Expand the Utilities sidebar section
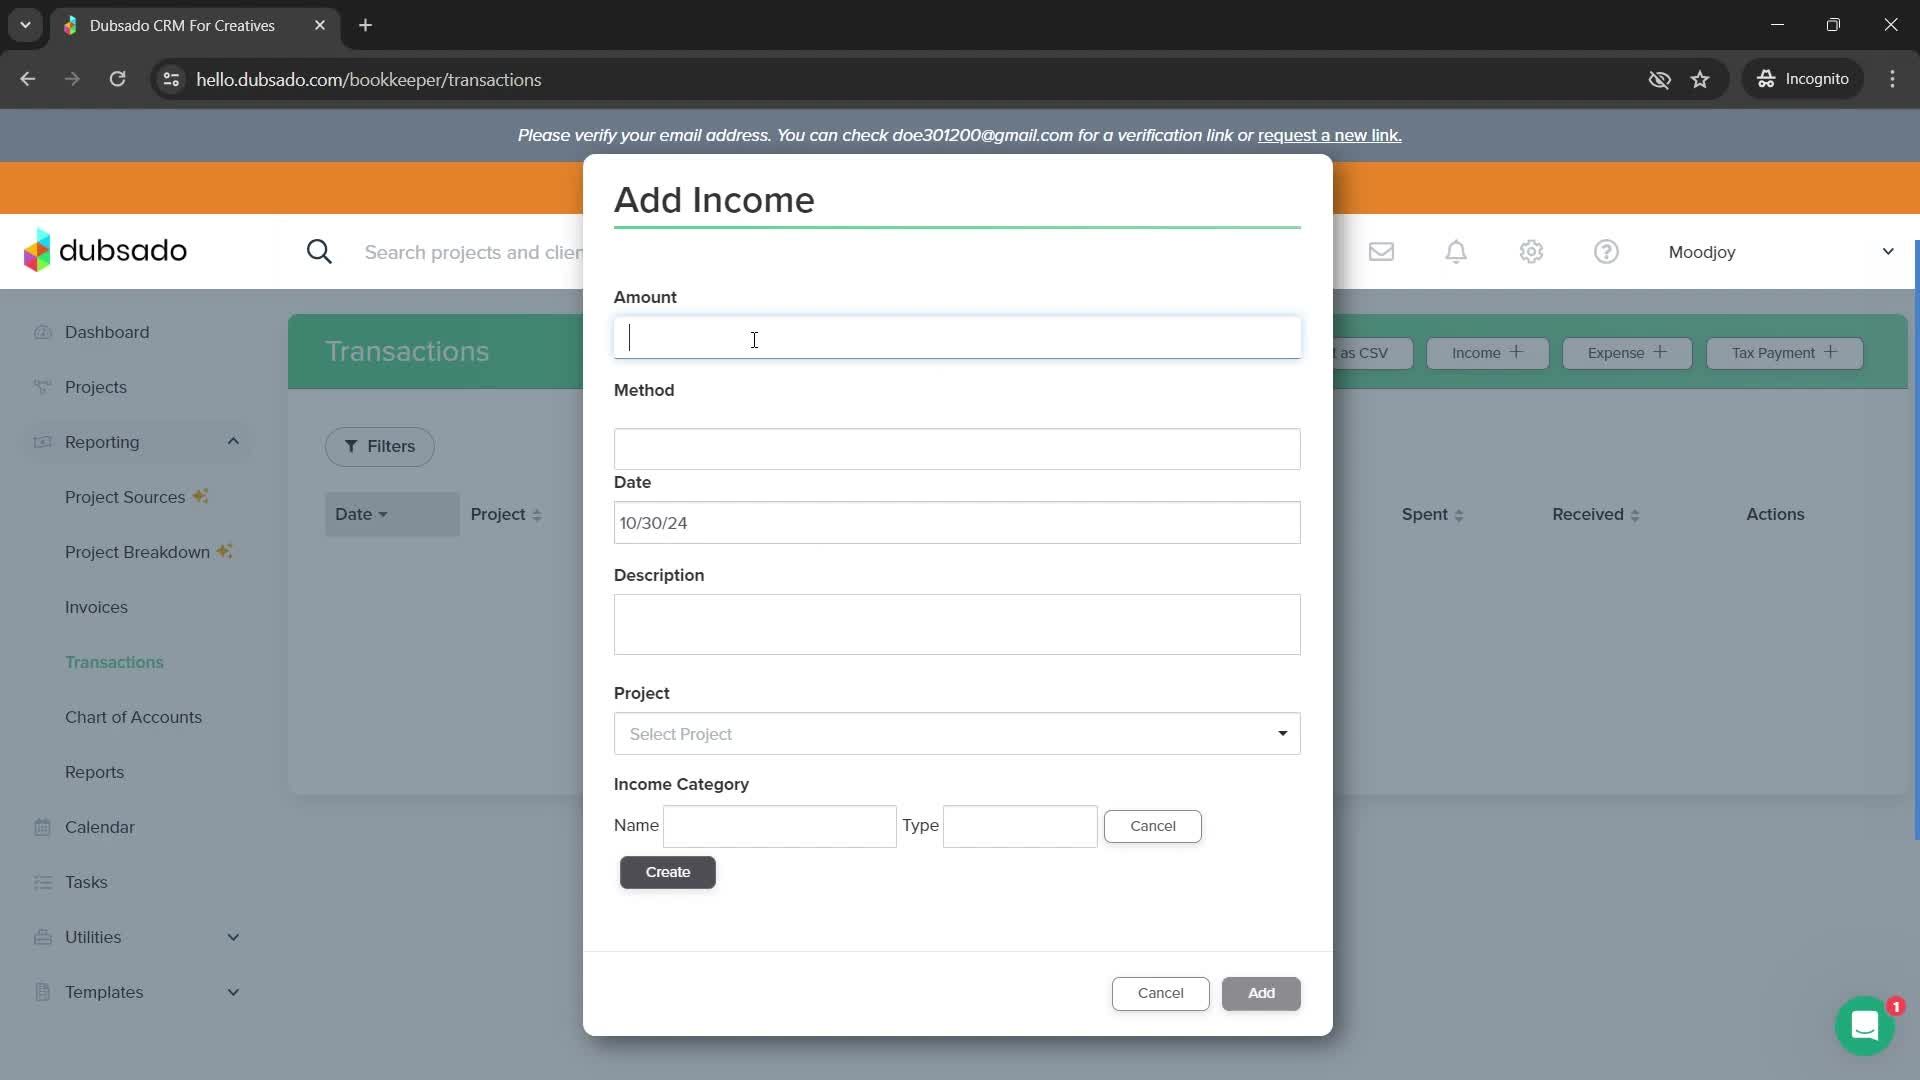This screenshot has height=1080, width=1920. tap(233, 937)
